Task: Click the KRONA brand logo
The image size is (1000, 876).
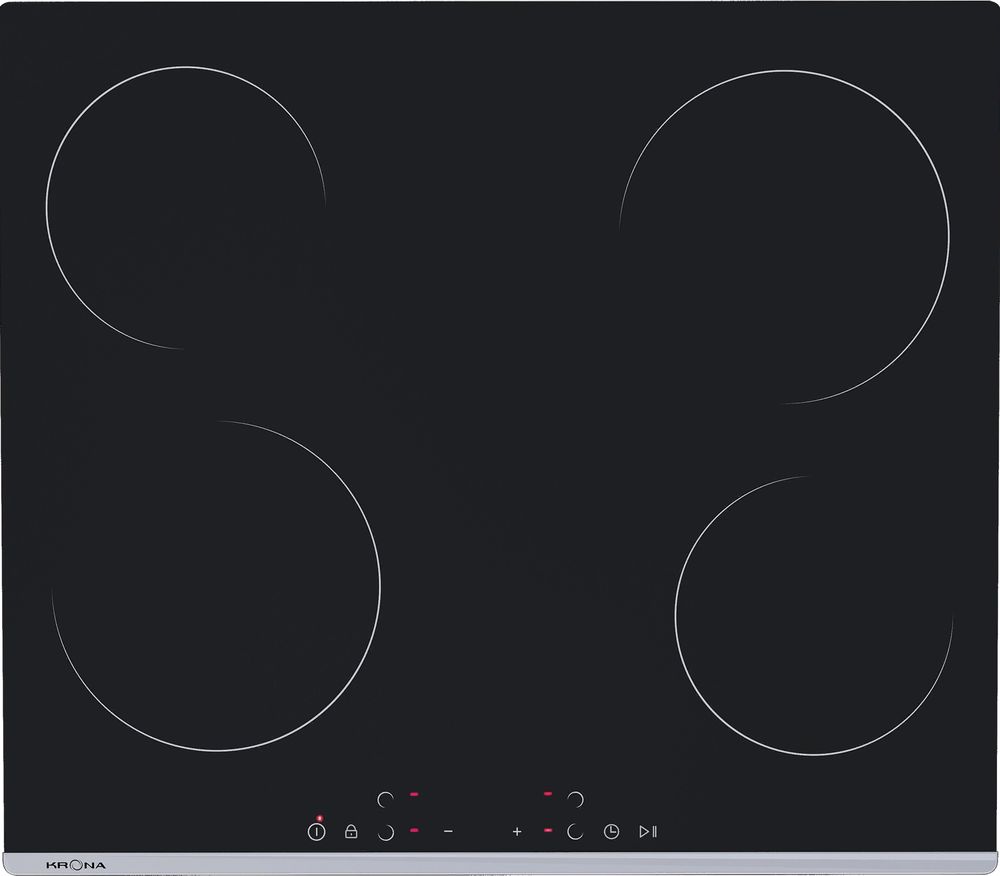Action: point(76,864)
